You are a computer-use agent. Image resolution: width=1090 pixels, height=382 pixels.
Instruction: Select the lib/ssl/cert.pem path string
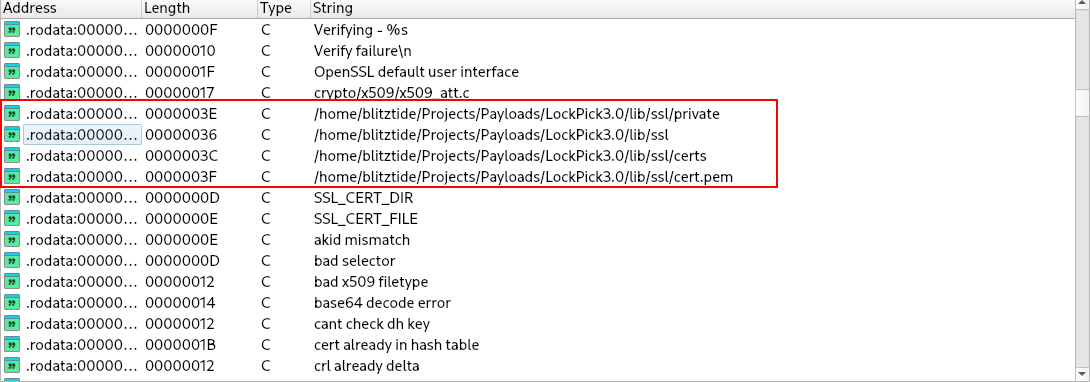tap(523, 177)
